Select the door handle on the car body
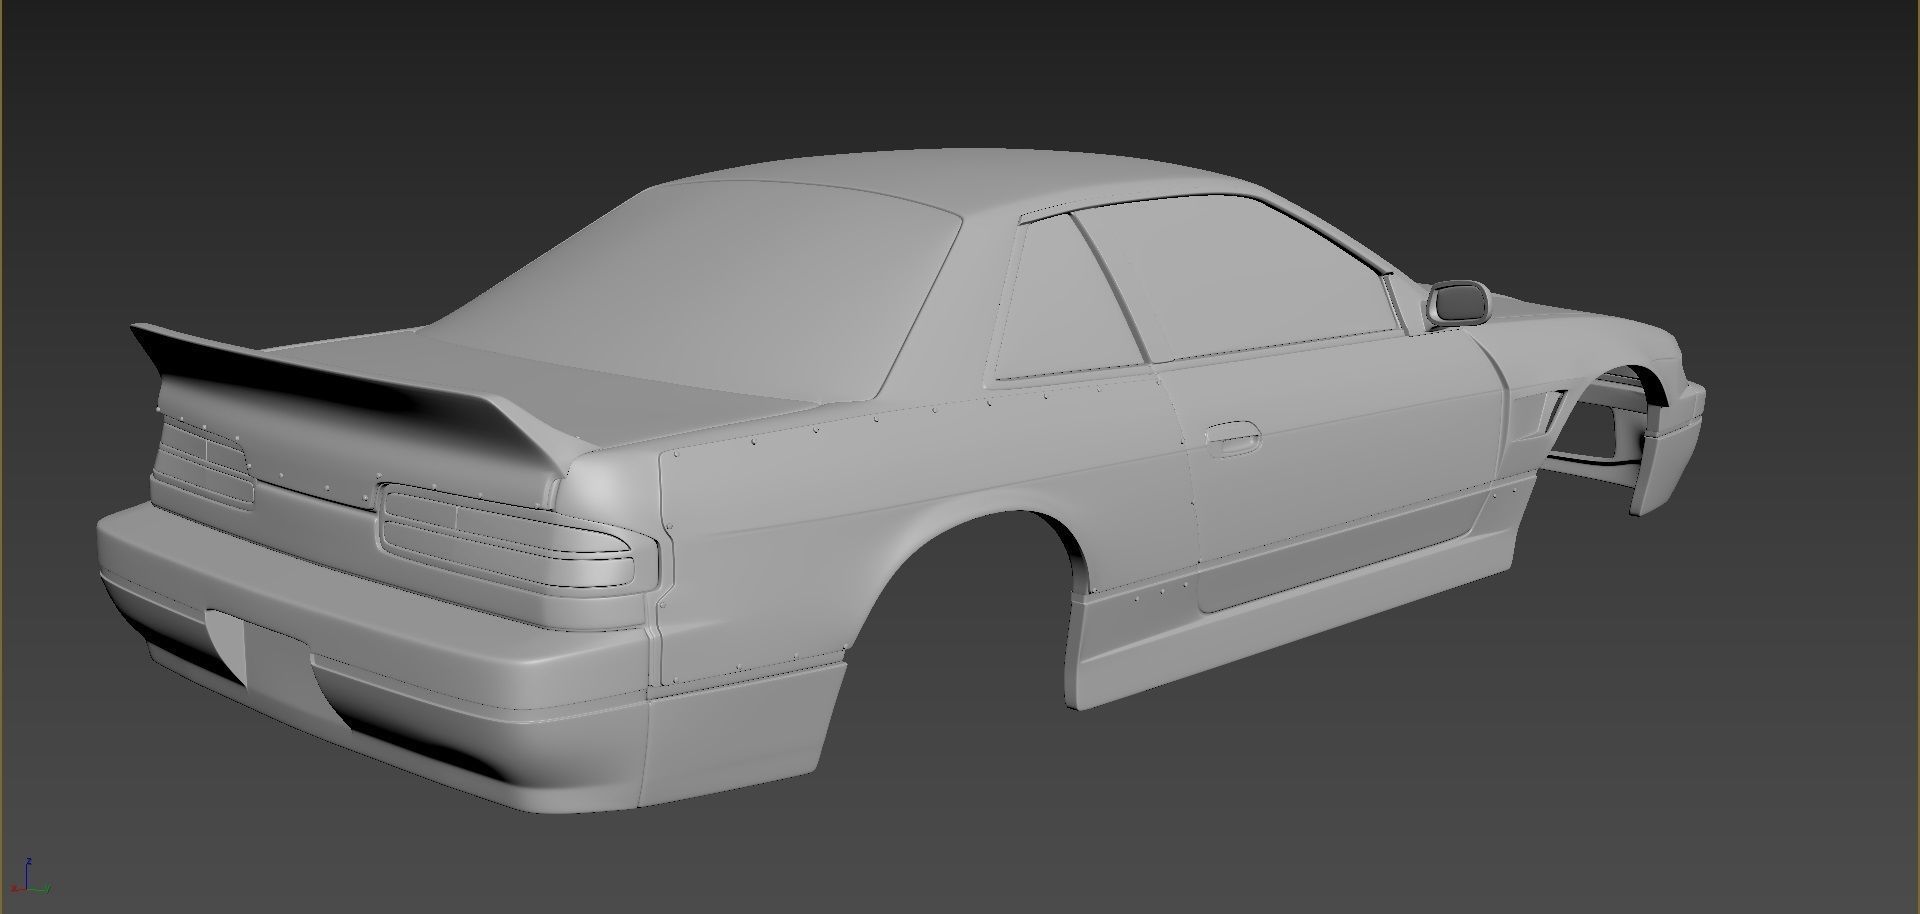The image size is (1920, 914). (1234, 438)
